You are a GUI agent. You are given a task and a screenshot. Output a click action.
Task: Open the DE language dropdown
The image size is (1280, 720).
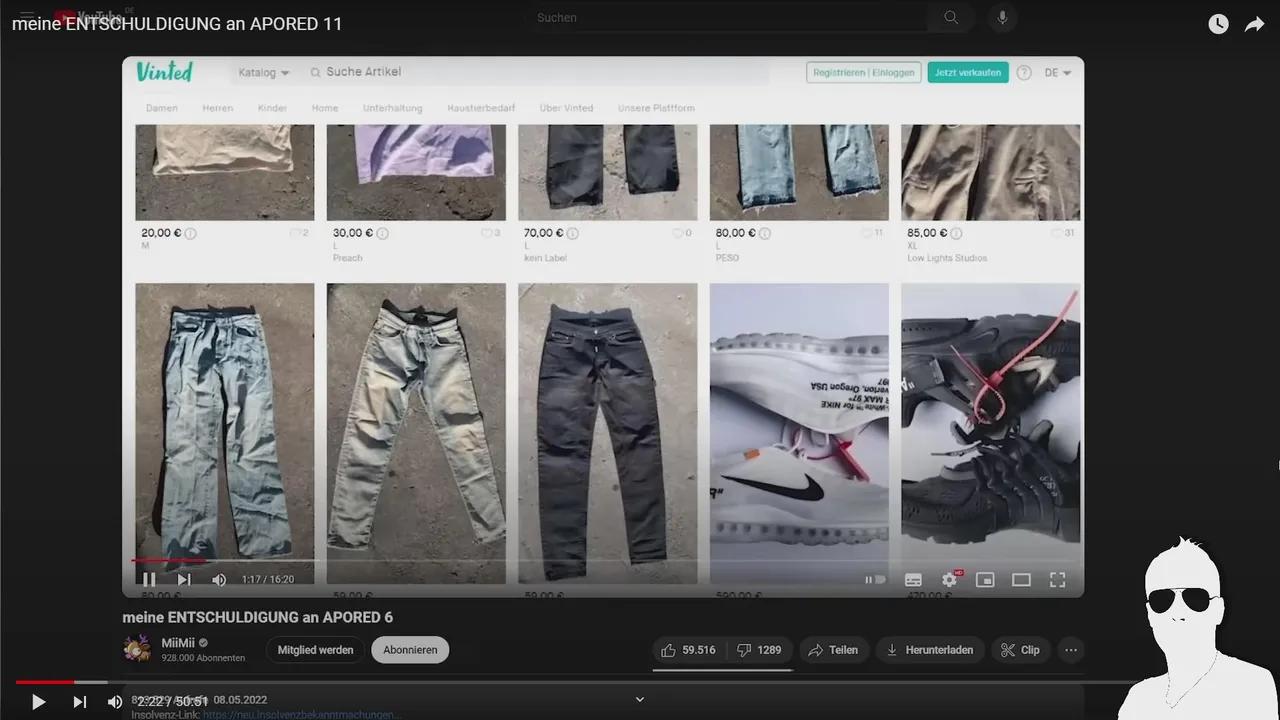coord(1058,73)
